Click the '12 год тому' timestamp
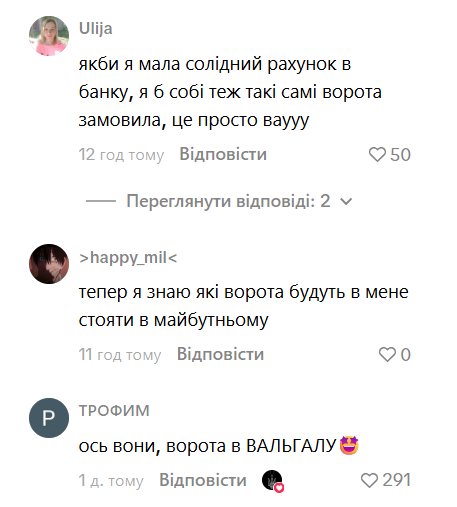The width and height of the screenshot is (457, 507). [121, 155]
